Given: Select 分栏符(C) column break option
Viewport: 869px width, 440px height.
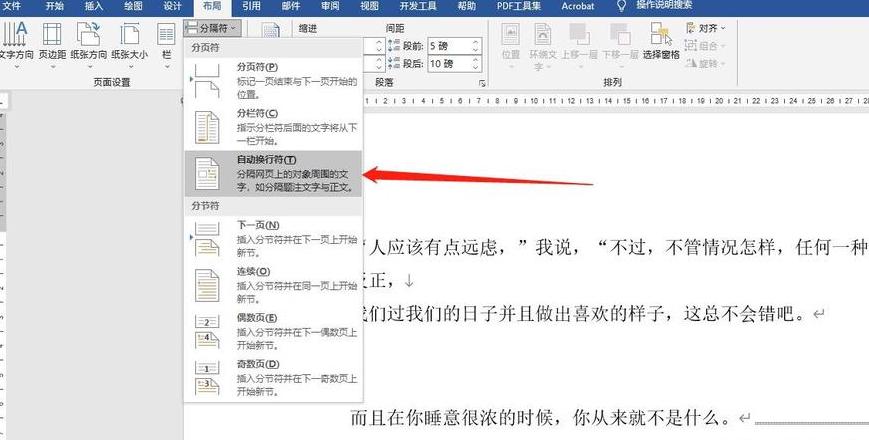Looking at the screenshot, I should tap(273, 127).
